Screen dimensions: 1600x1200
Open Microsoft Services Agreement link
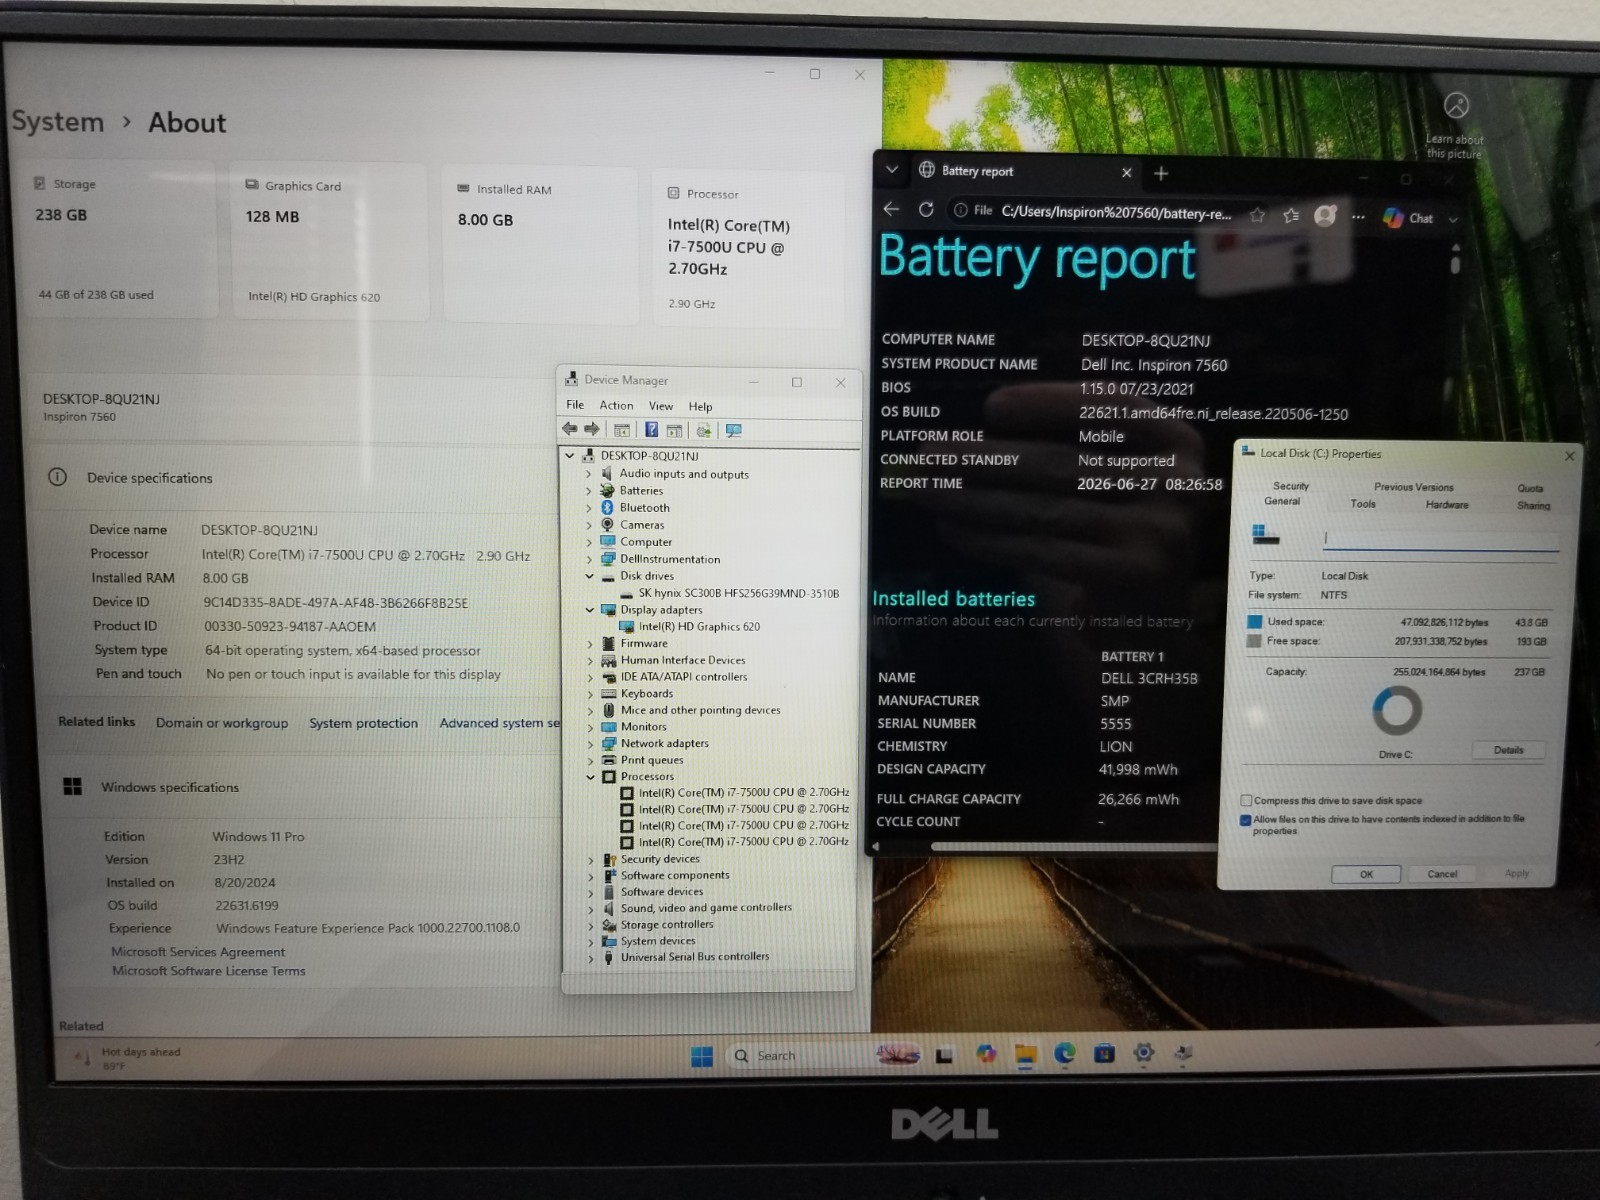click(x=198, y=952)
